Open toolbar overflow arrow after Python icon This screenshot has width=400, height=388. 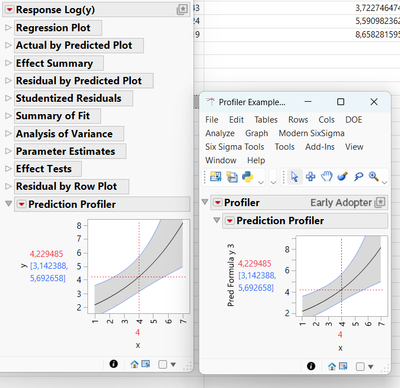pyautogui.click(x=261, y=182)
